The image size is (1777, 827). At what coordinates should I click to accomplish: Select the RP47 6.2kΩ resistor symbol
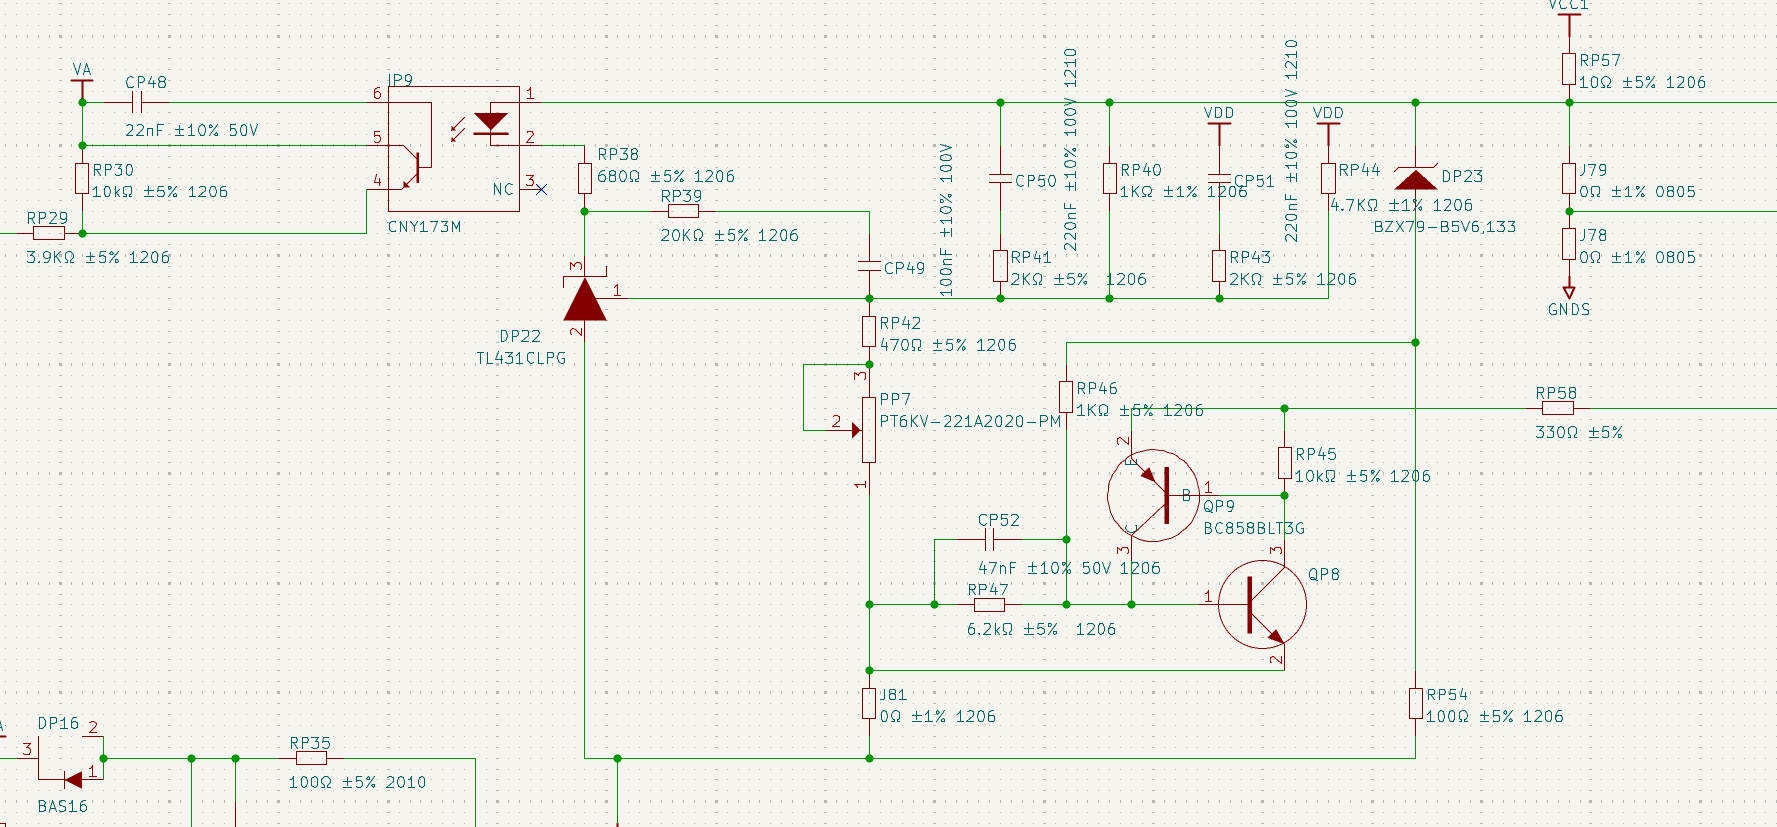click(x=989, y=604)
